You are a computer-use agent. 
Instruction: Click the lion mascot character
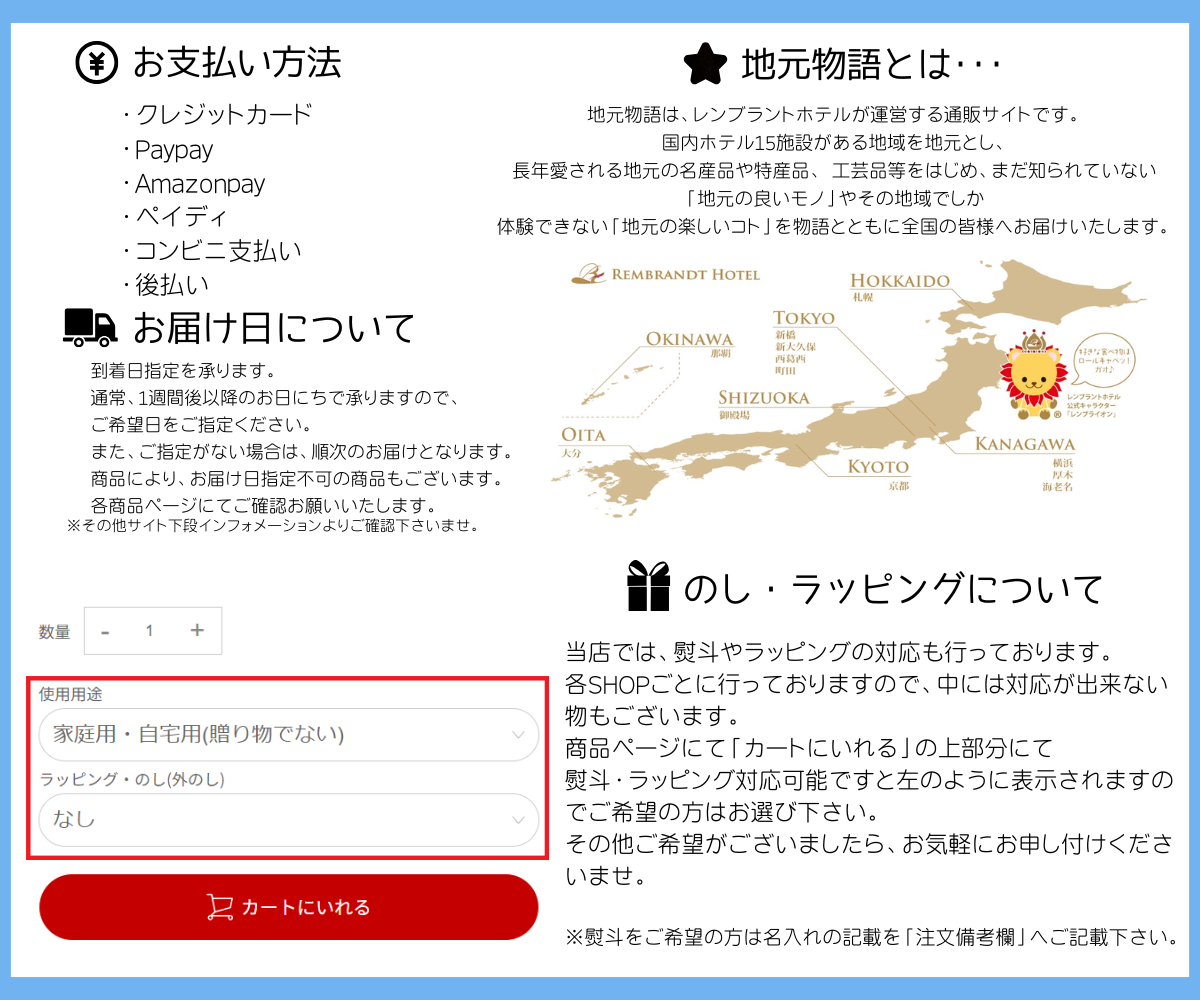click(x=1031, y=375)
